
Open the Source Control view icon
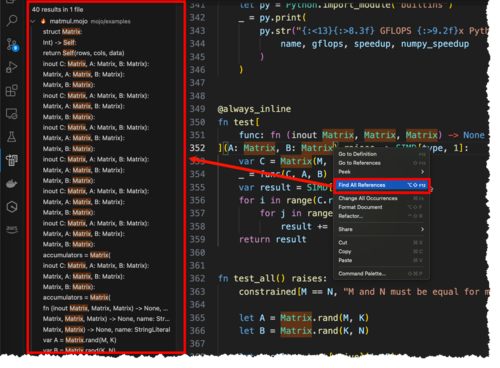point(12,45)
